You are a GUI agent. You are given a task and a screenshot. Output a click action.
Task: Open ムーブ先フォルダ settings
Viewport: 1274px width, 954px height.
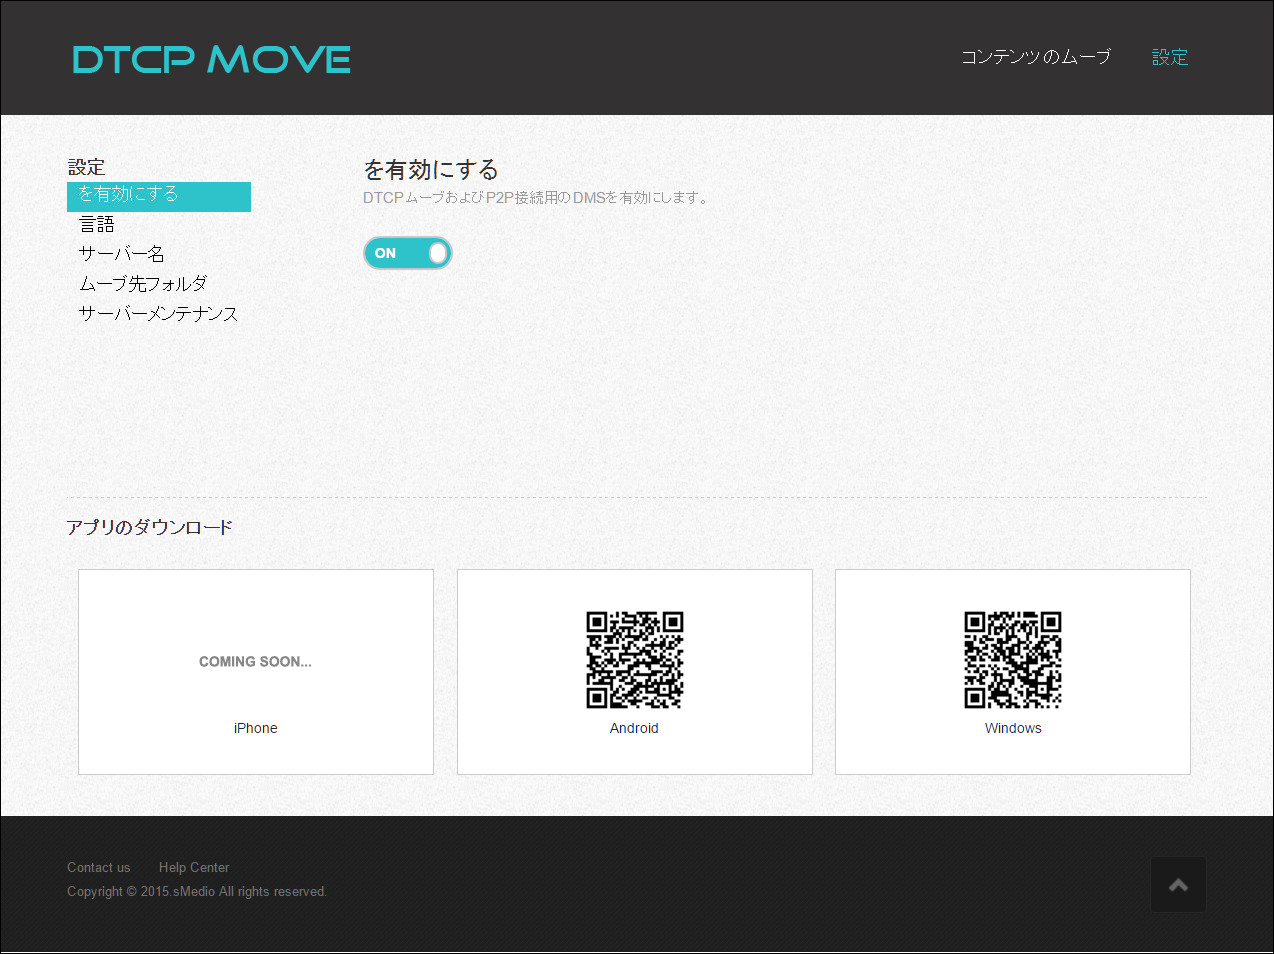pos(143,283)
